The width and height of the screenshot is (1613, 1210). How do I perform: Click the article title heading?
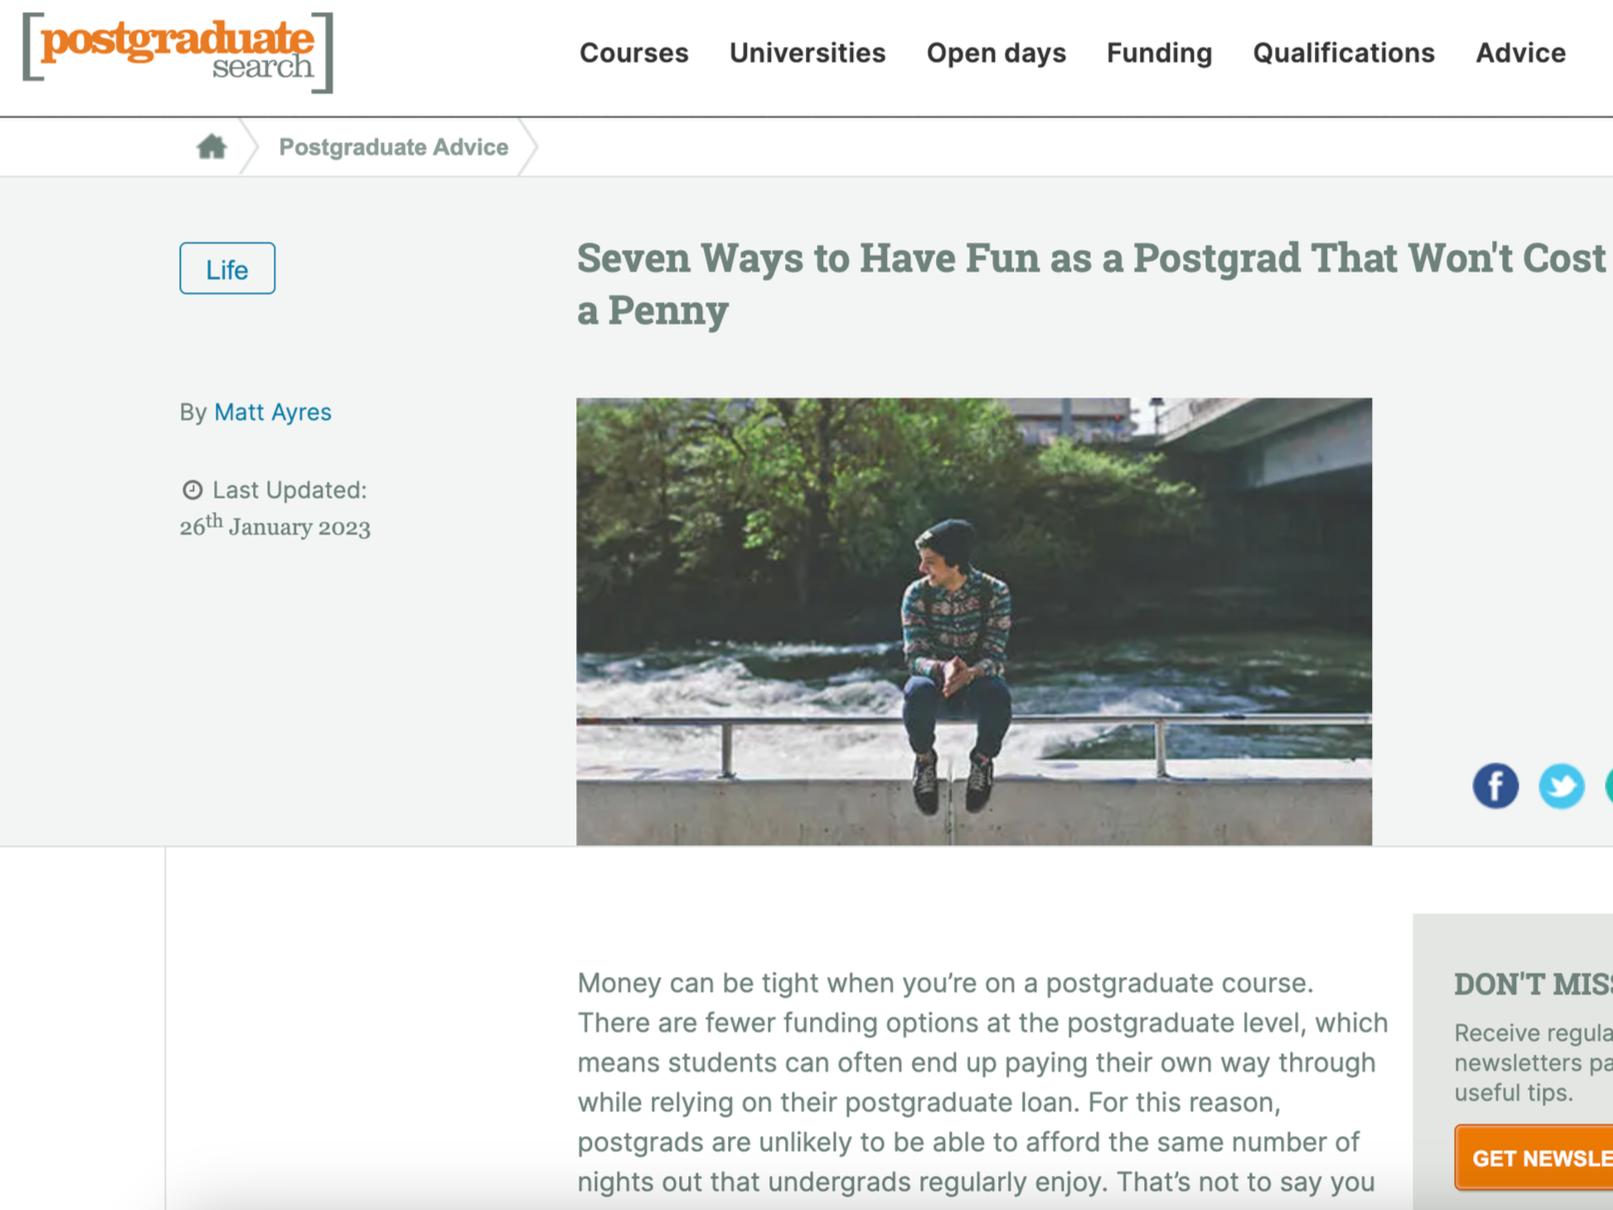(x=1091, y=284)
